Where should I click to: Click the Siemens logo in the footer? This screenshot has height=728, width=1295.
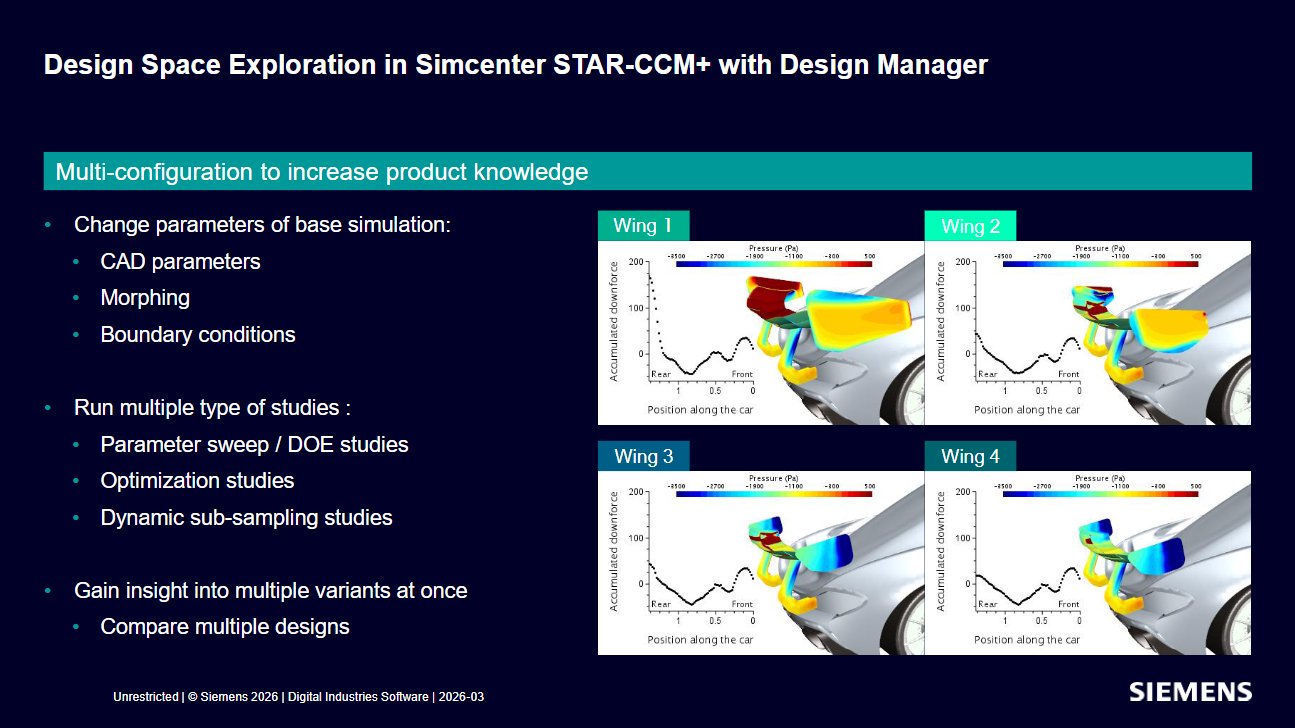1190,692
